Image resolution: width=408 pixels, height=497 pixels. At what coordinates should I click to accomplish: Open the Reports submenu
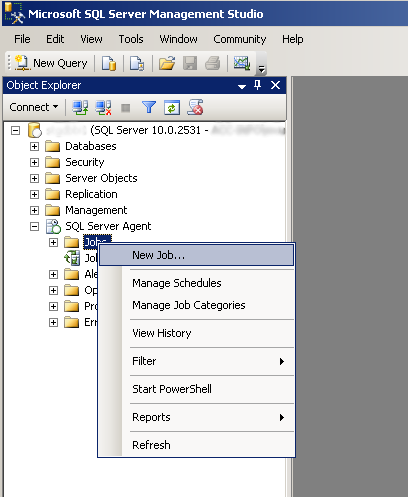(x=196, y=417)
